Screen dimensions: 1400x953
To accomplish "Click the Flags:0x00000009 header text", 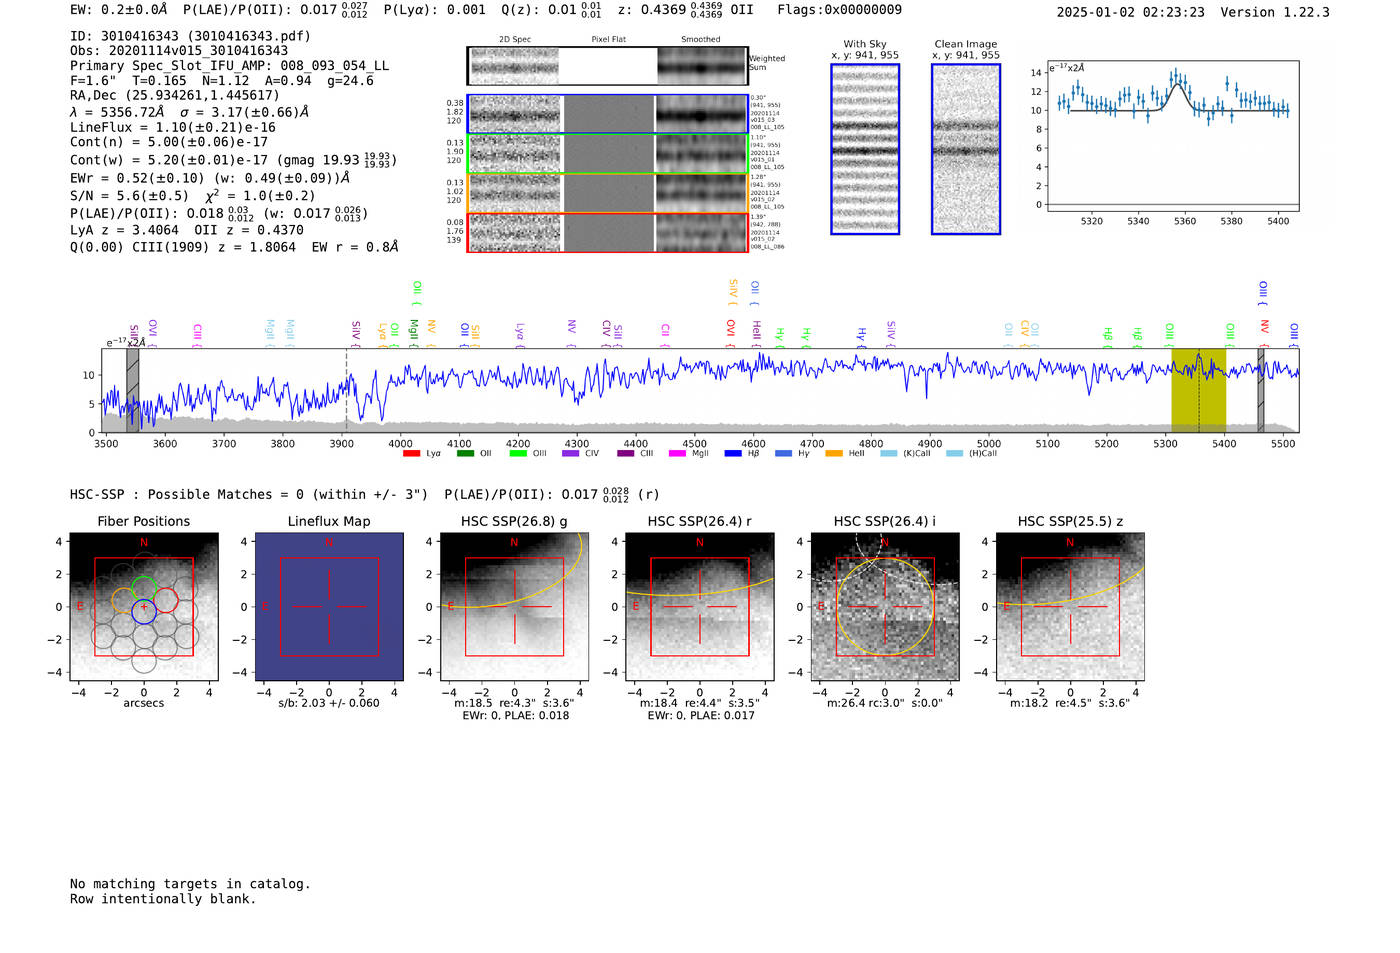I will point(840,10).
